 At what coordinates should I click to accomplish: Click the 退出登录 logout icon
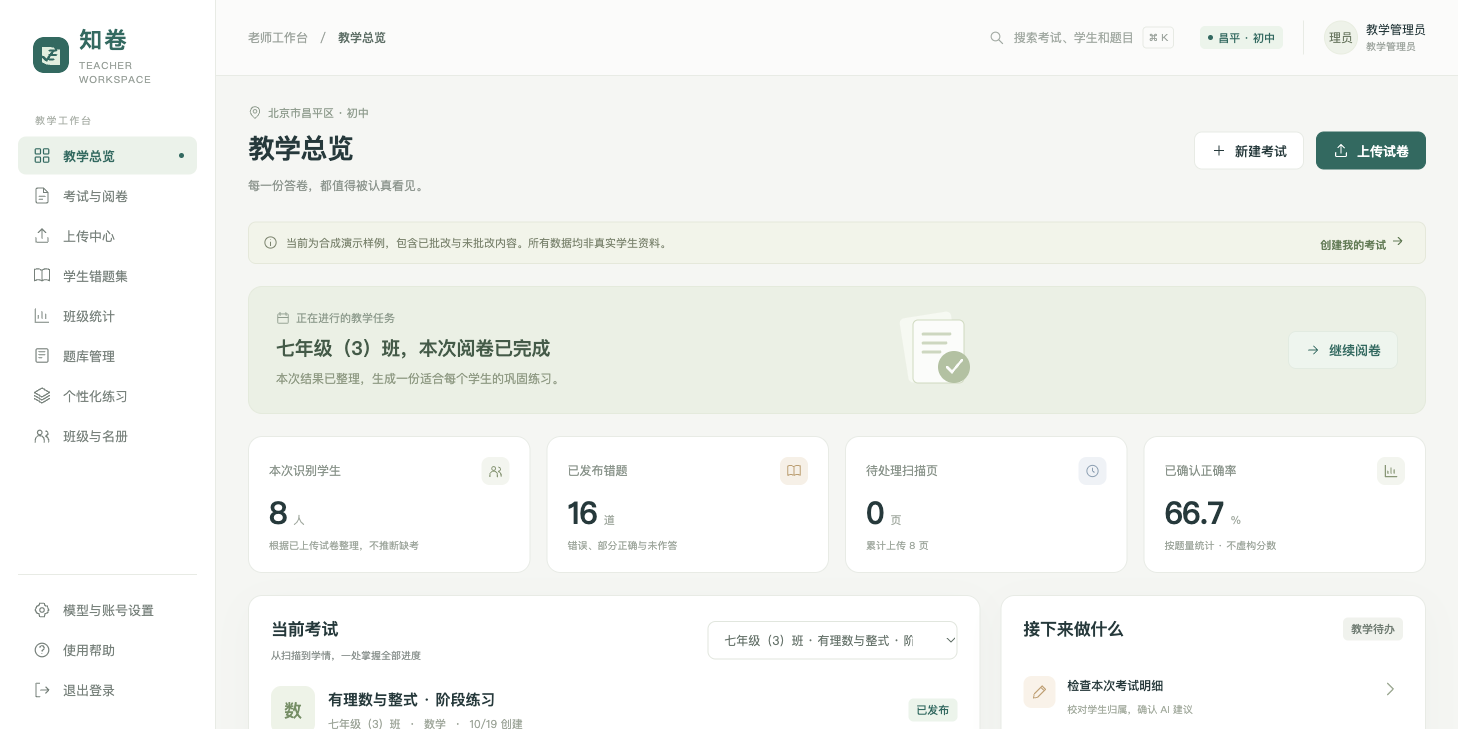coord(42,690)
